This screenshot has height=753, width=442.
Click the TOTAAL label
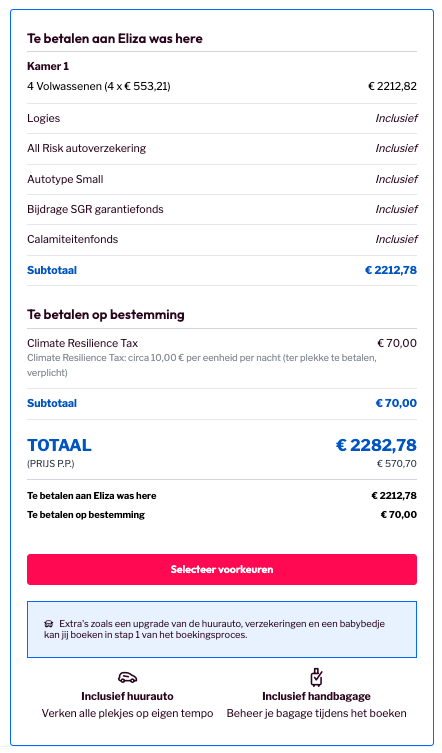click(59, 445)
